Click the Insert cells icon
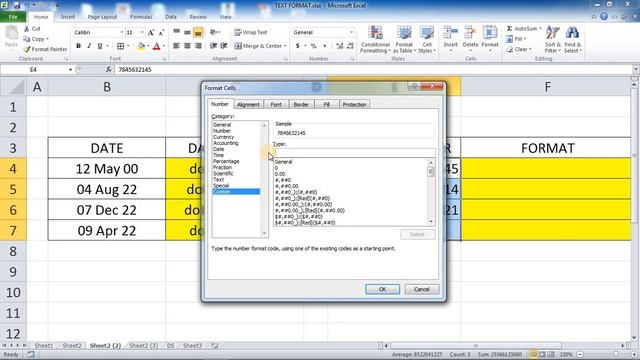The height and width of the screenshot is (360, 640). [451, 33]
